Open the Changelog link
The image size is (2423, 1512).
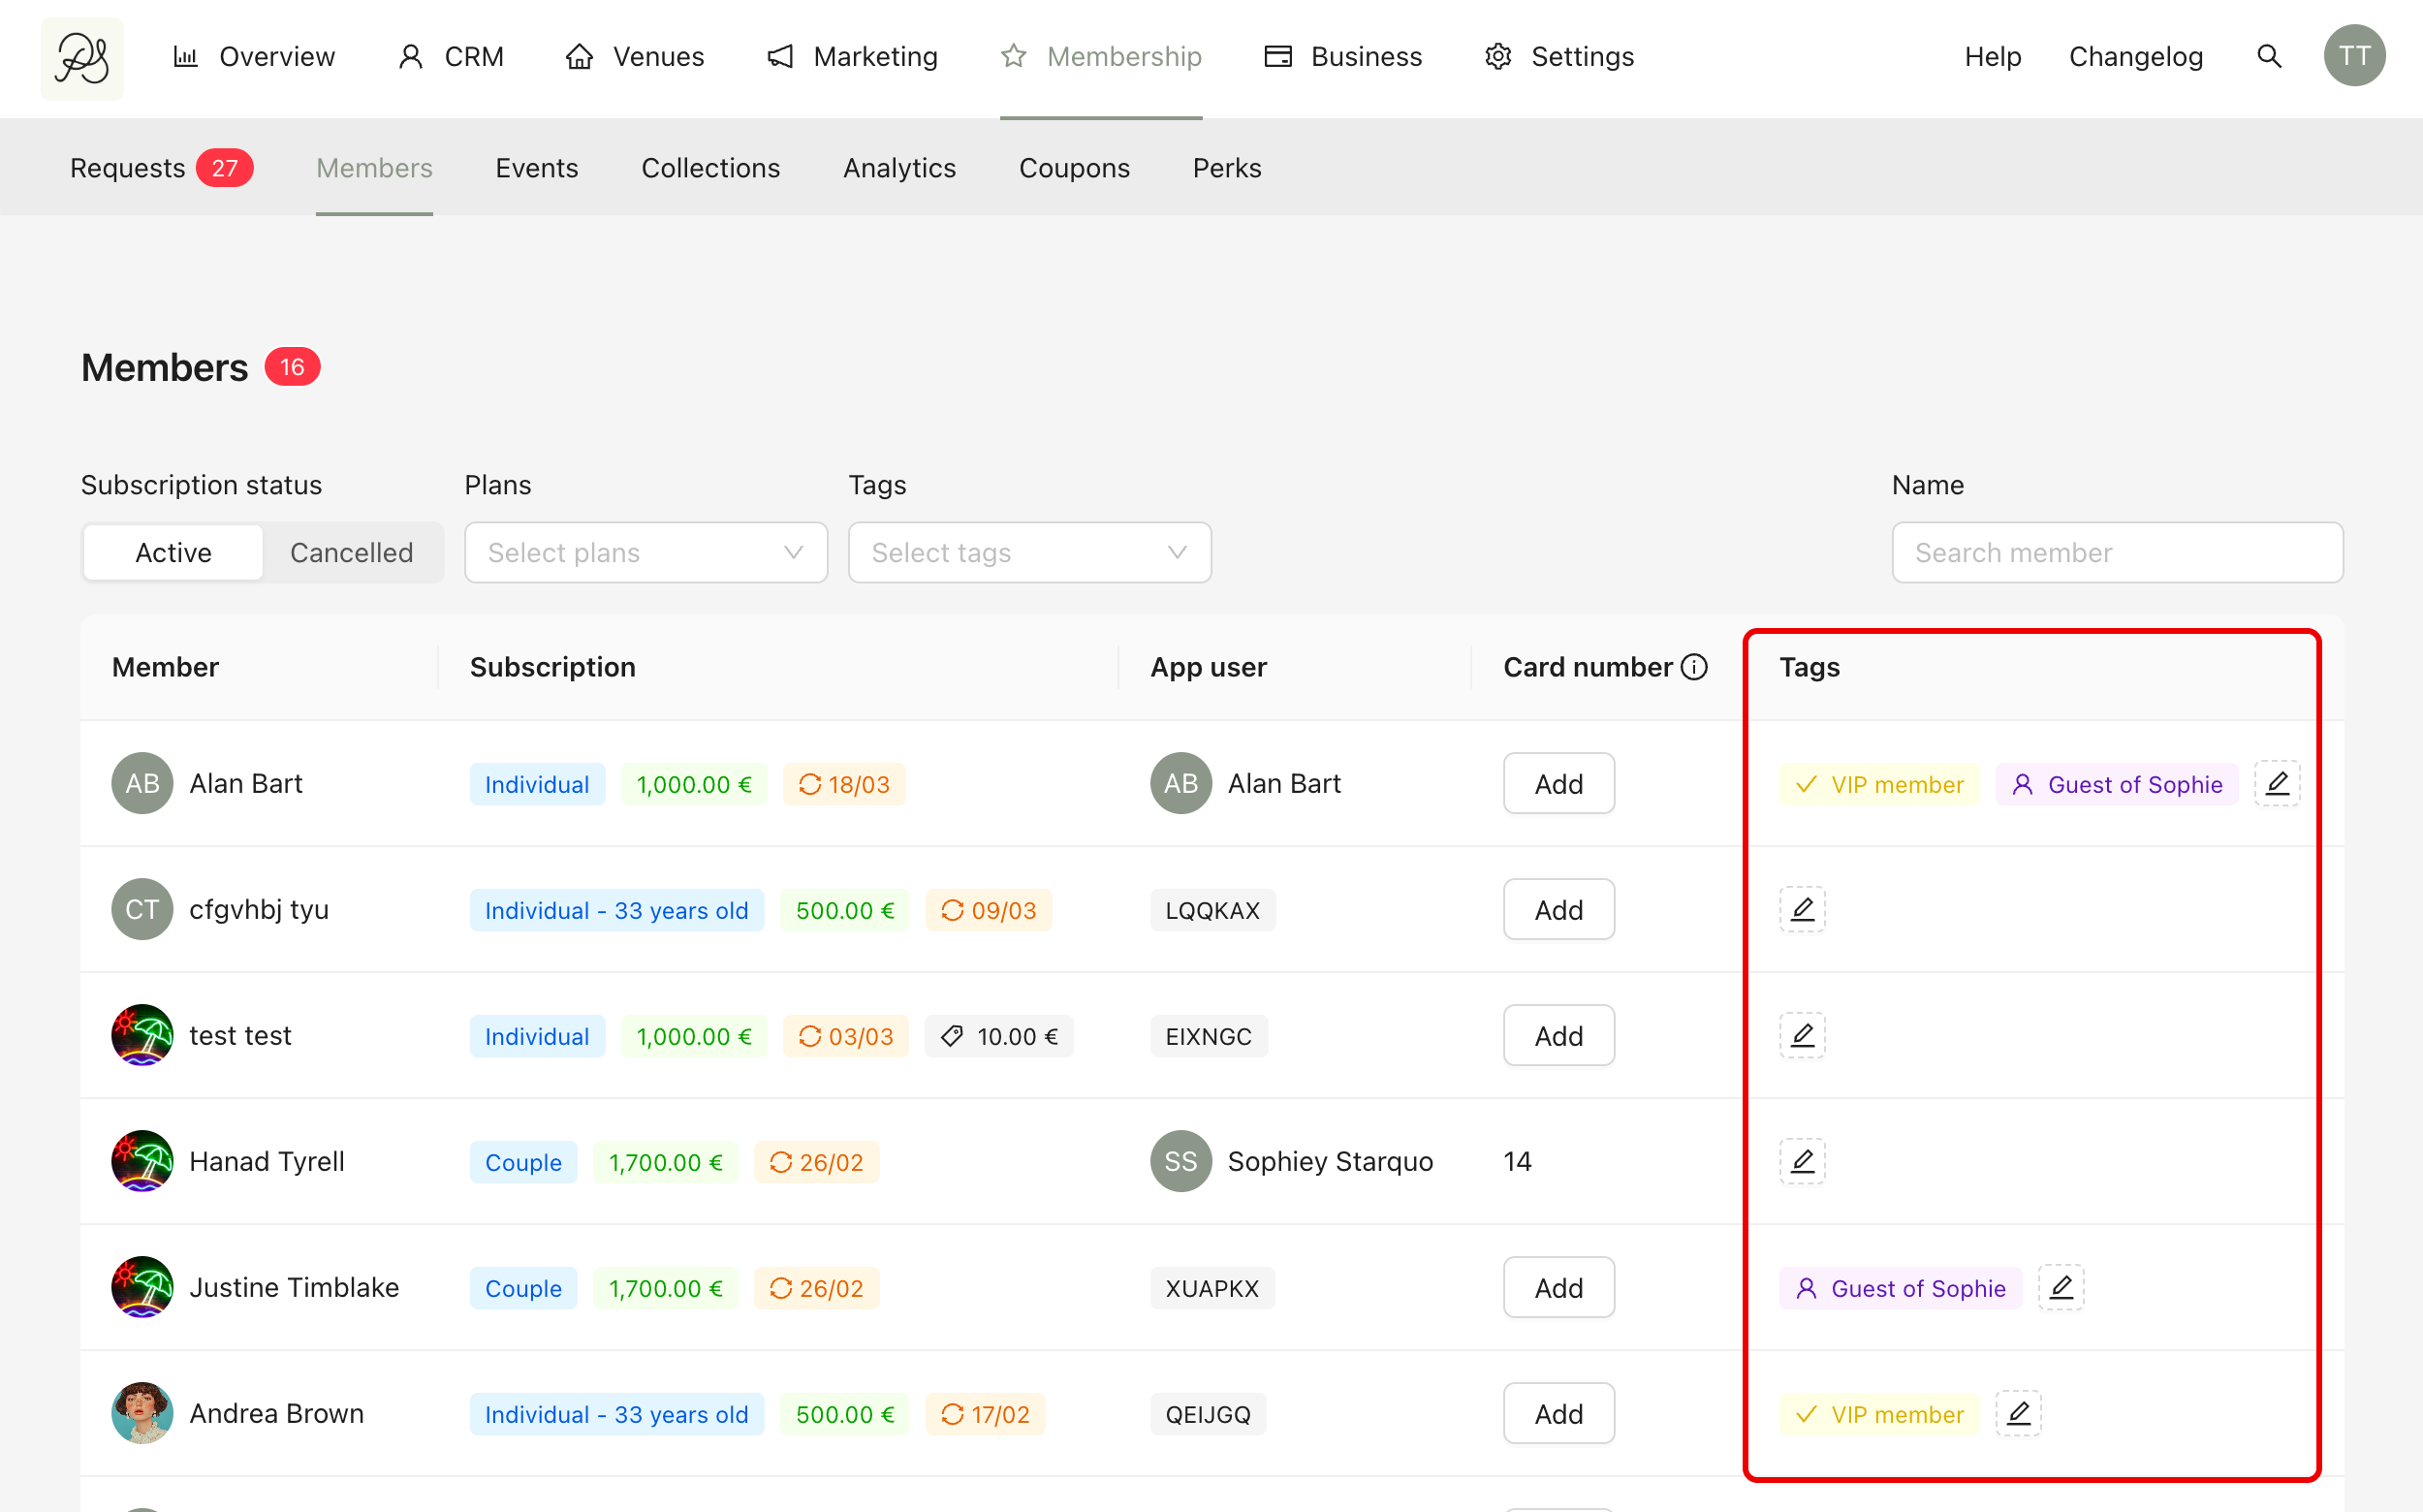pos(2135,57)
